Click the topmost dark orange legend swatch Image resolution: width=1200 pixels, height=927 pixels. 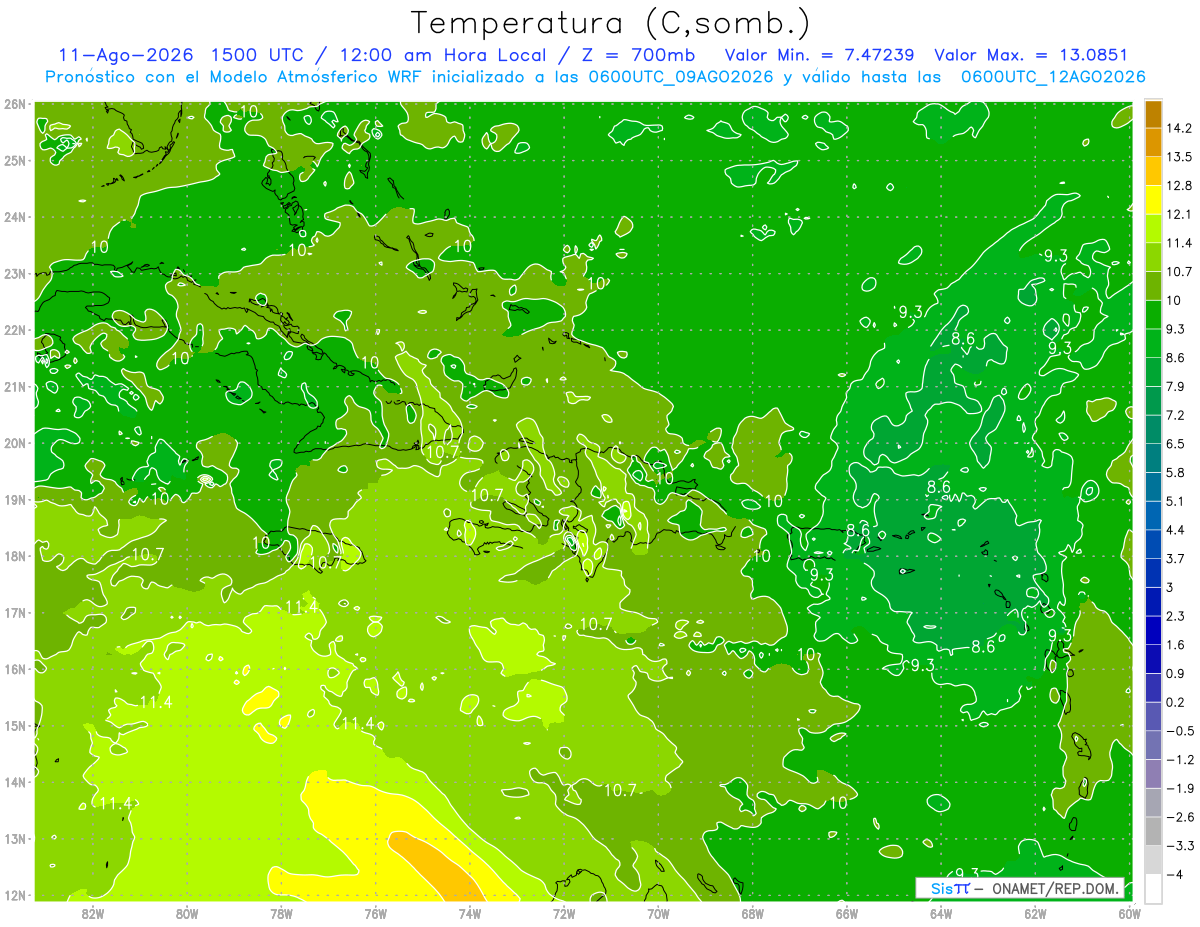point(1153,113)
